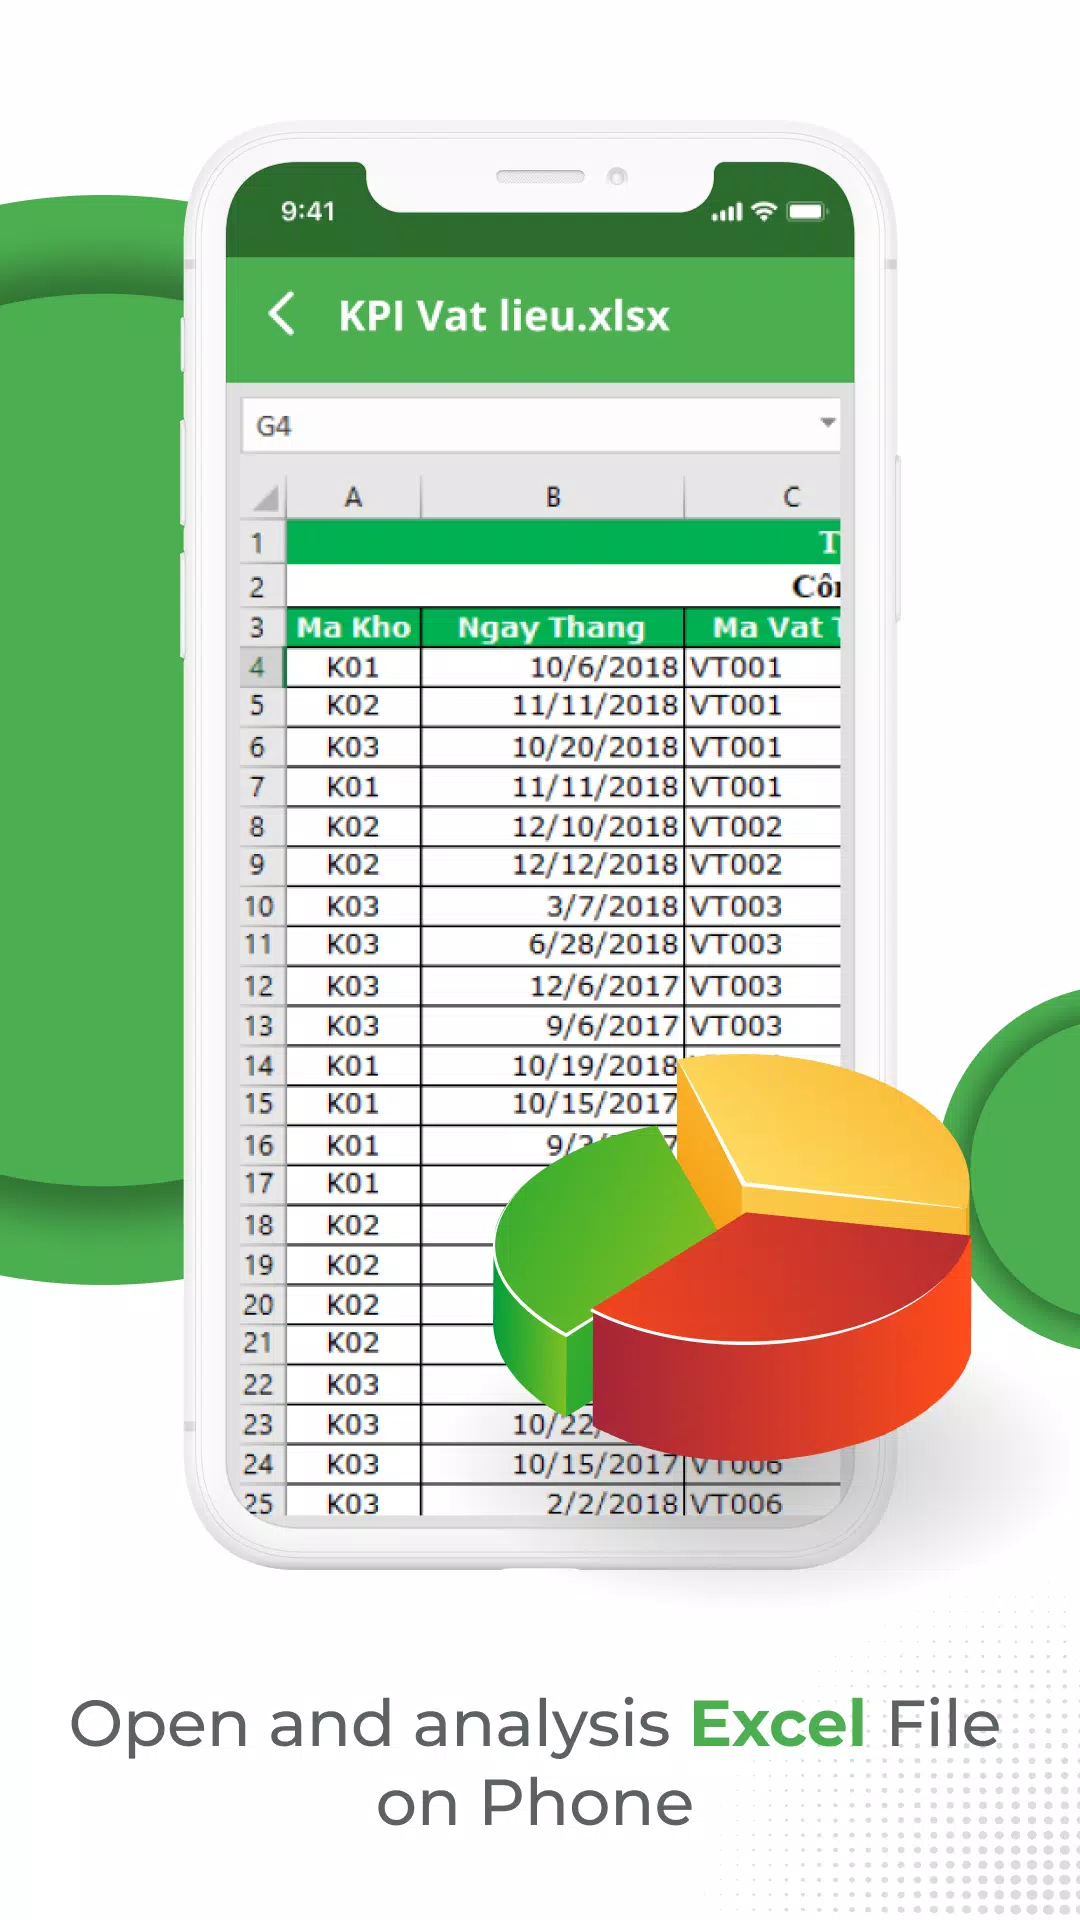Select column A header

click(353, 497)
